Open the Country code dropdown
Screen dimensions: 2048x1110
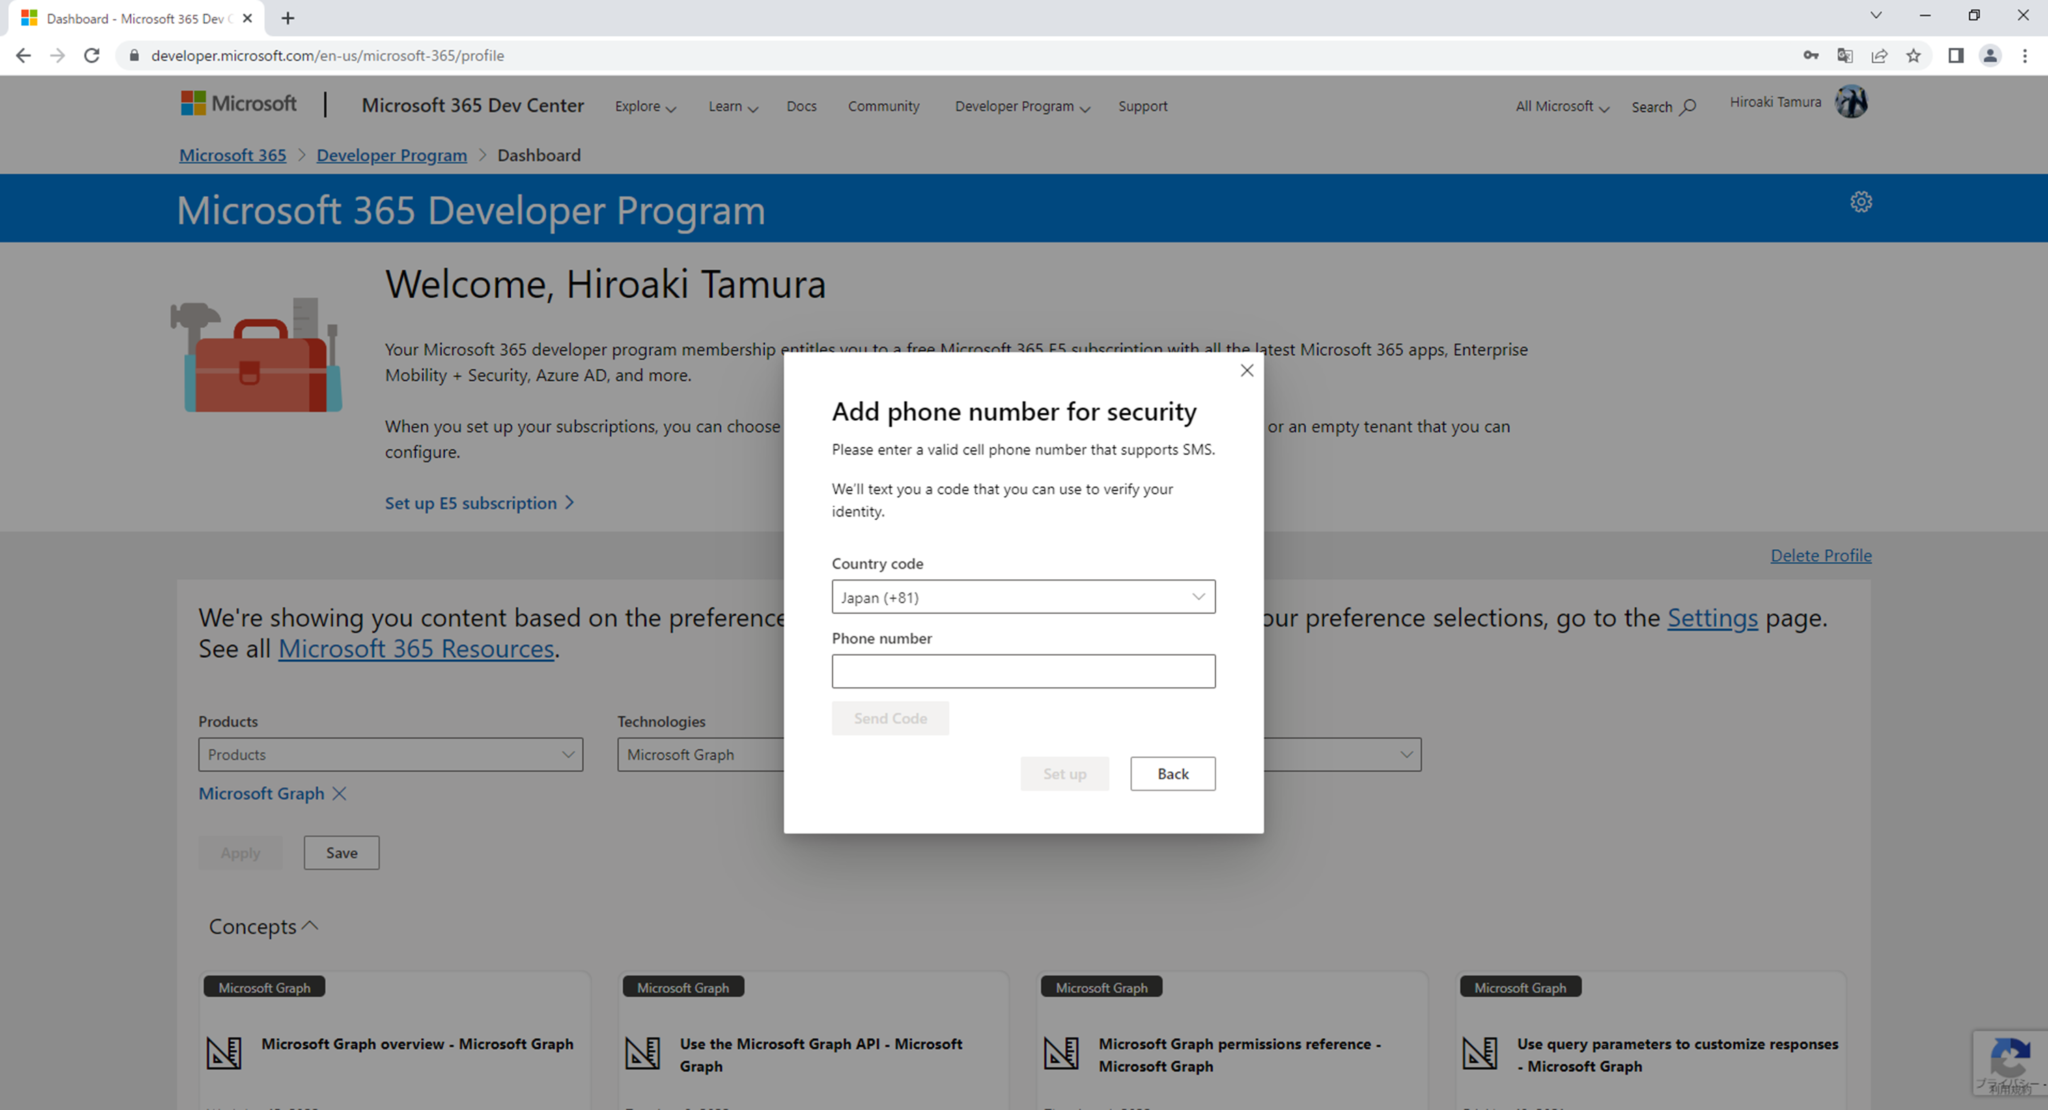pyautogui.click(x=1023, y=597)
